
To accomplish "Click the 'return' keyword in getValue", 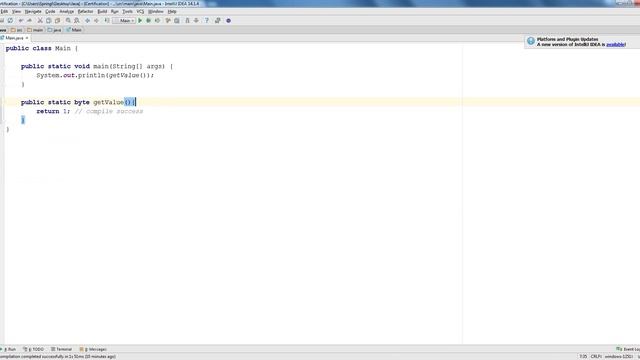I will 48,111.
